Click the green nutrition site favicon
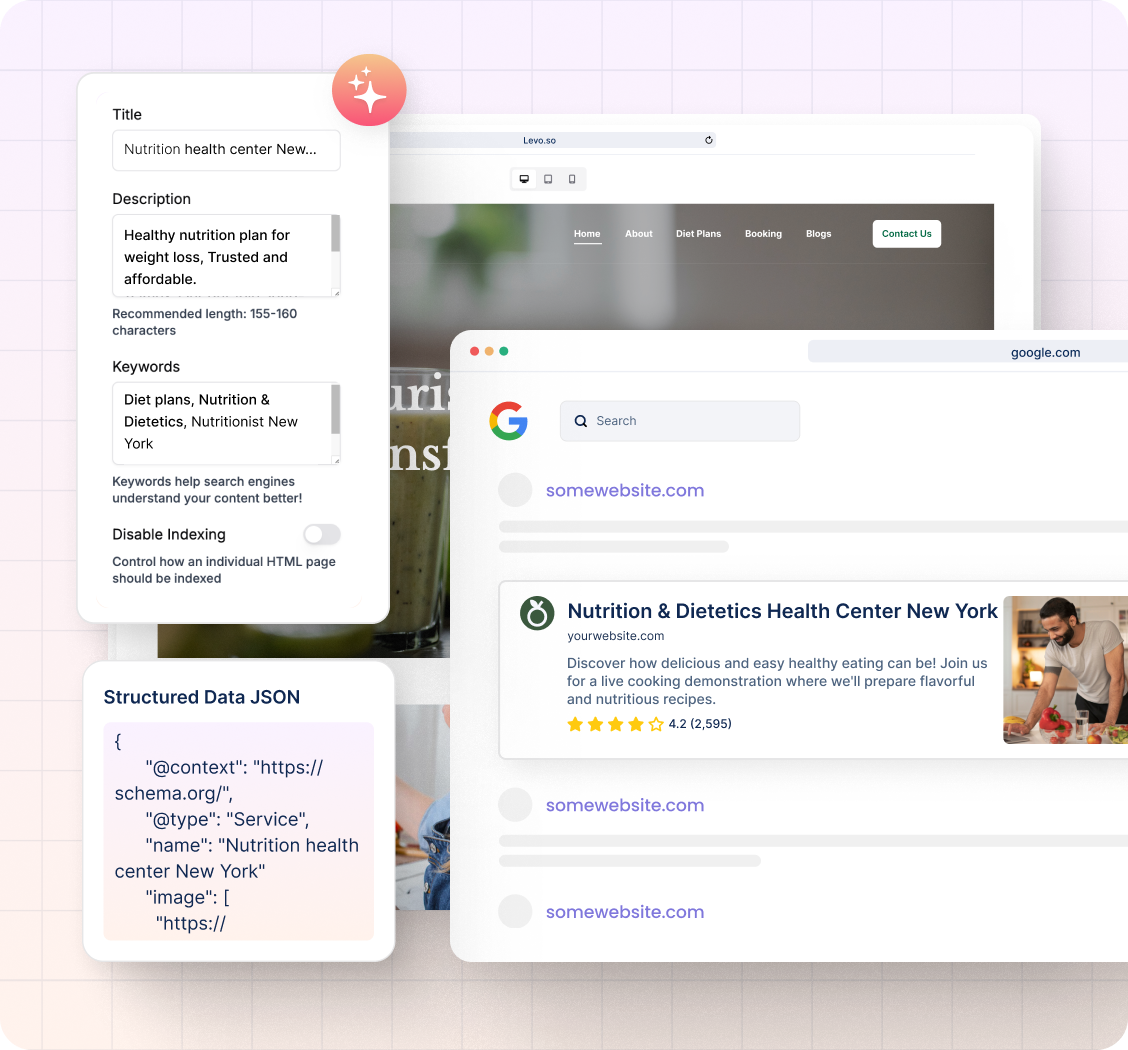 pyautogui.click(x=537, y=613)
